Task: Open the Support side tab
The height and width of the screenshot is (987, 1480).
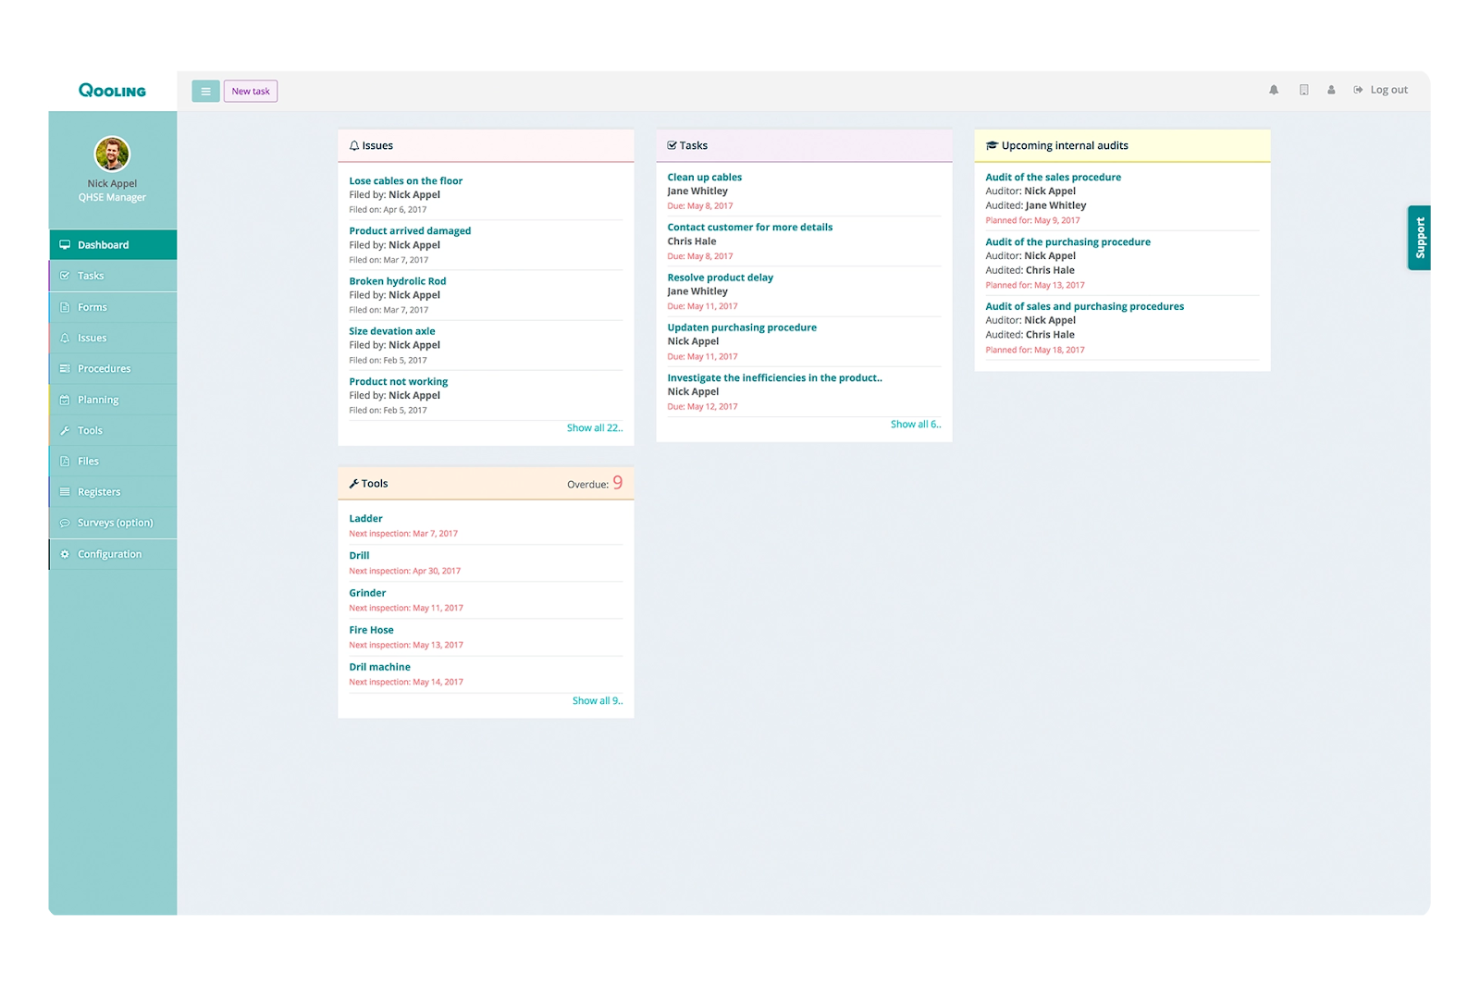Action: 1419,238
